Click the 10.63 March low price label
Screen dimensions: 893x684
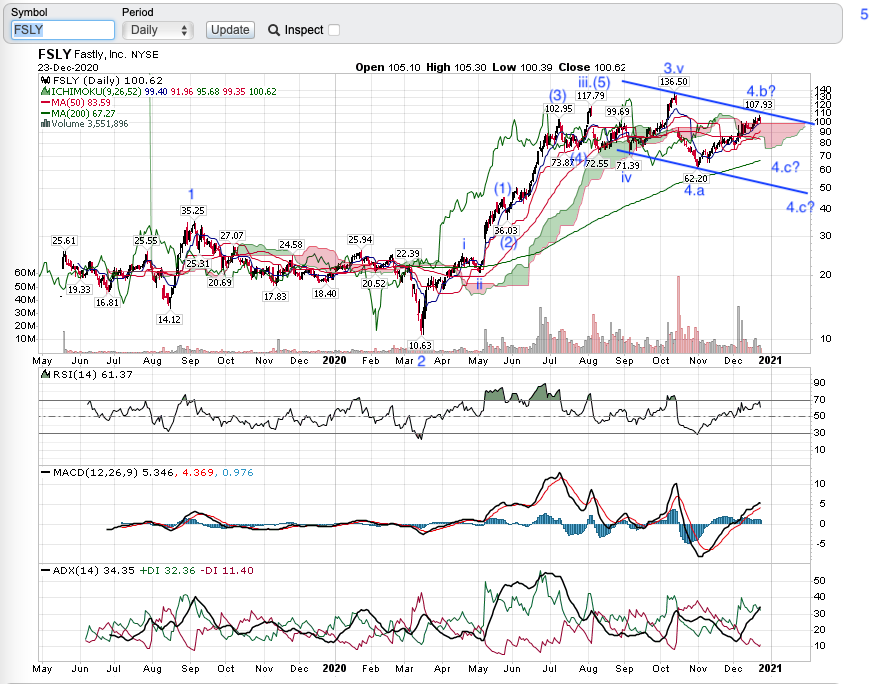click(421, 345)
